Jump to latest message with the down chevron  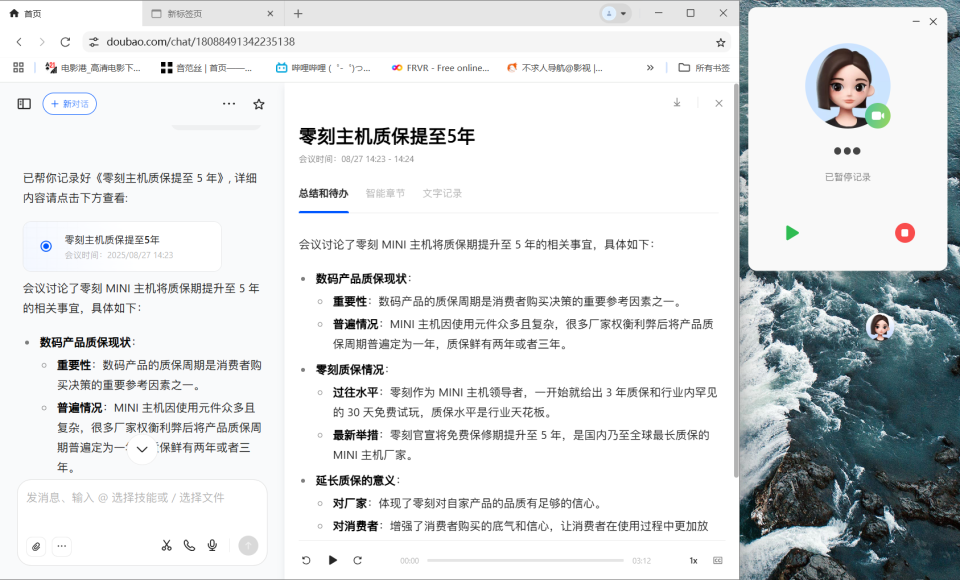[142, 449]
